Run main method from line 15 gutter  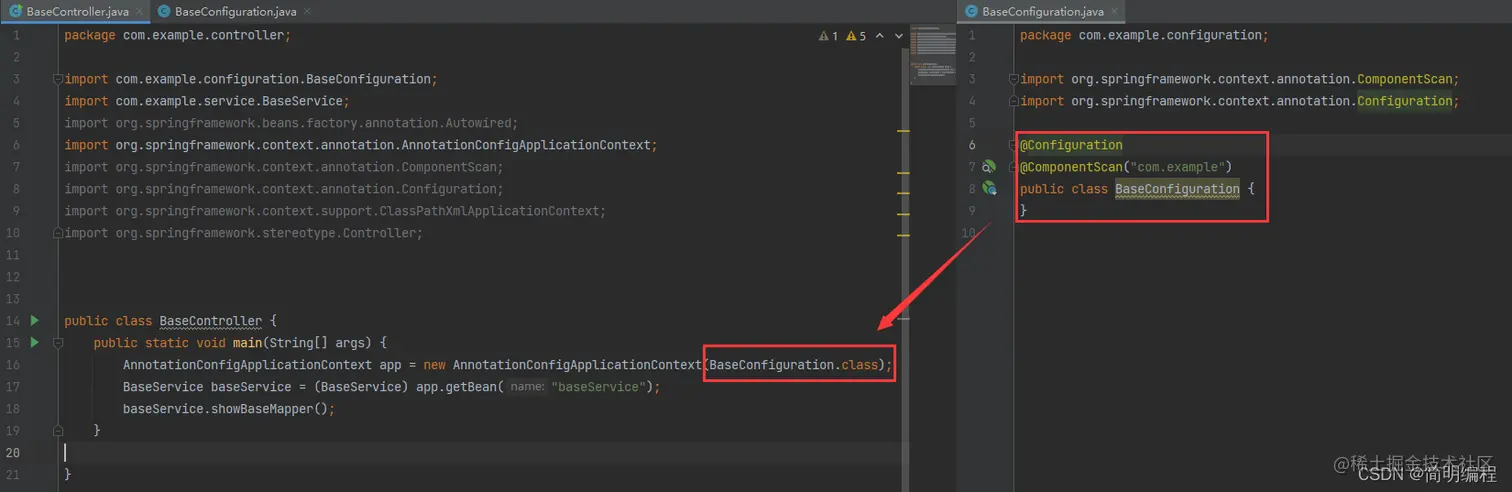pyautogui.click(x=35, y=343)
